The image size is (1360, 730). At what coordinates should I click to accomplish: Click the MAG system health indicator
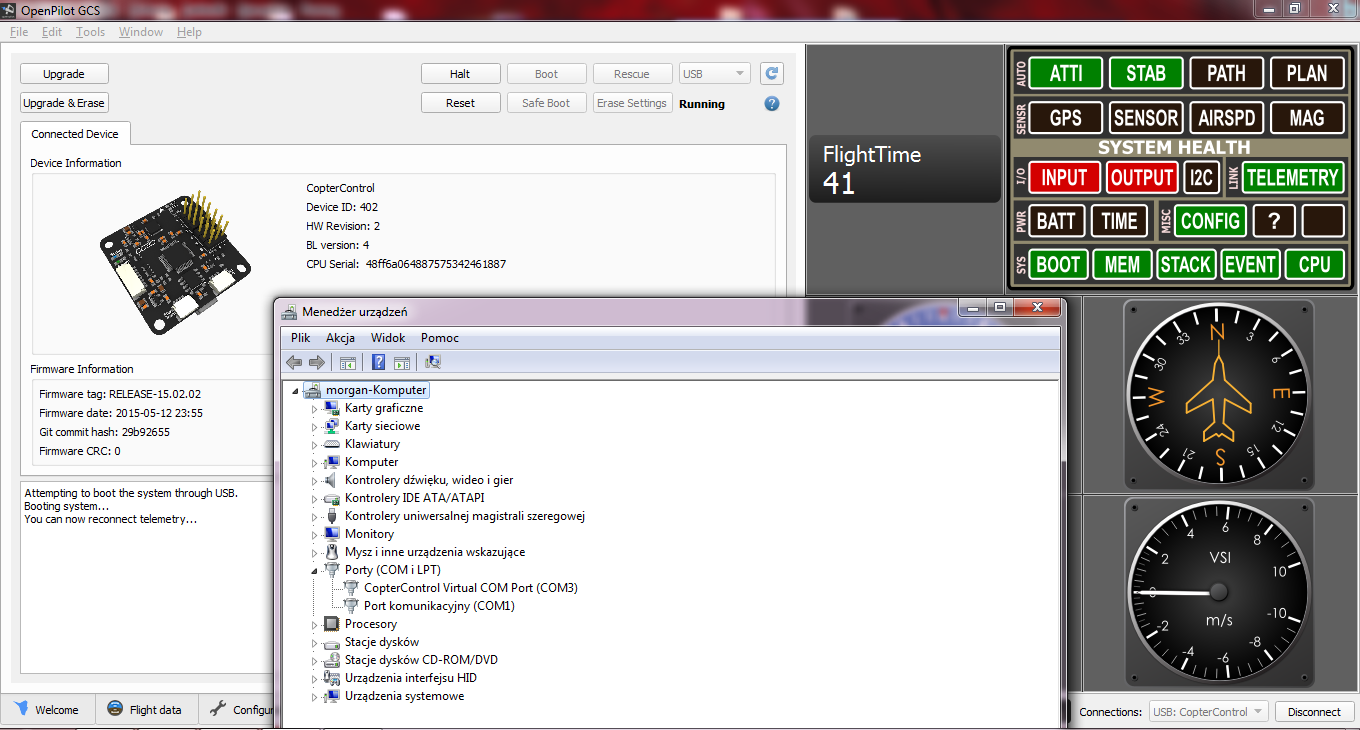[1307, 118]
